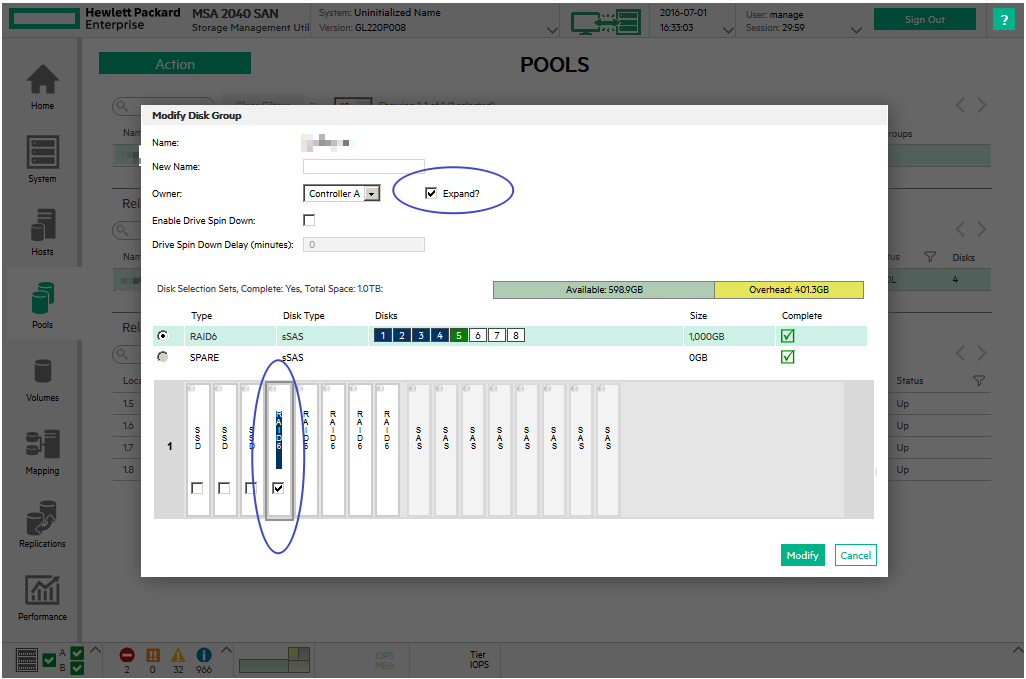
Task: Click the Tier IOPS footer label
Action: pyautogui.click(x=479, y=659)
